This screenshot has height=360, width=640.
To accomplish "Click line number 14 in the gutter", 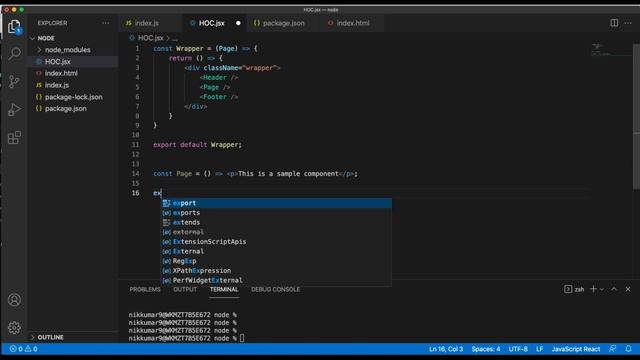I will (x=136, y=174).
